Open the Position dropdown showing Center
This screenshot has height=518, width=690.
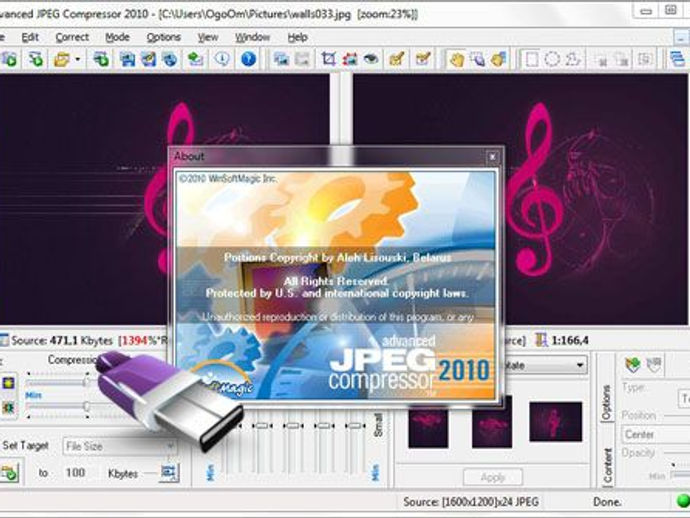[x=656, y=434]
